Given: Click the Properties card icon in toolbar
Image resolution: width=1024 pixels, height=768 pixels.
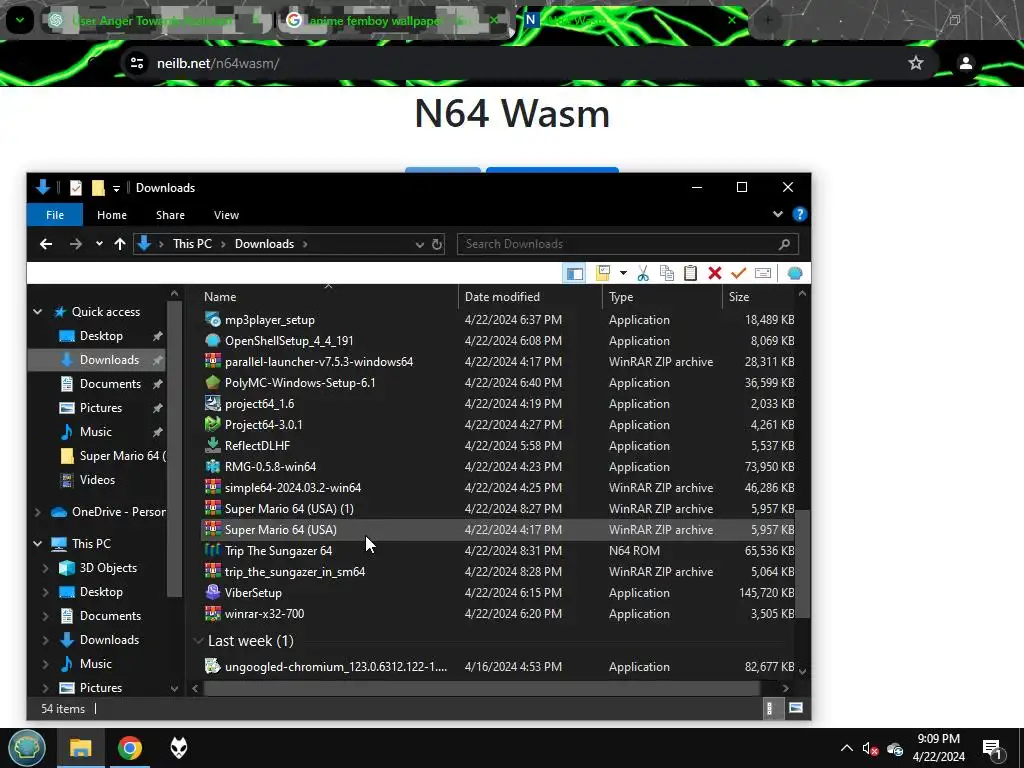Looking at the screenshot, I should click(x=763, y=273).
